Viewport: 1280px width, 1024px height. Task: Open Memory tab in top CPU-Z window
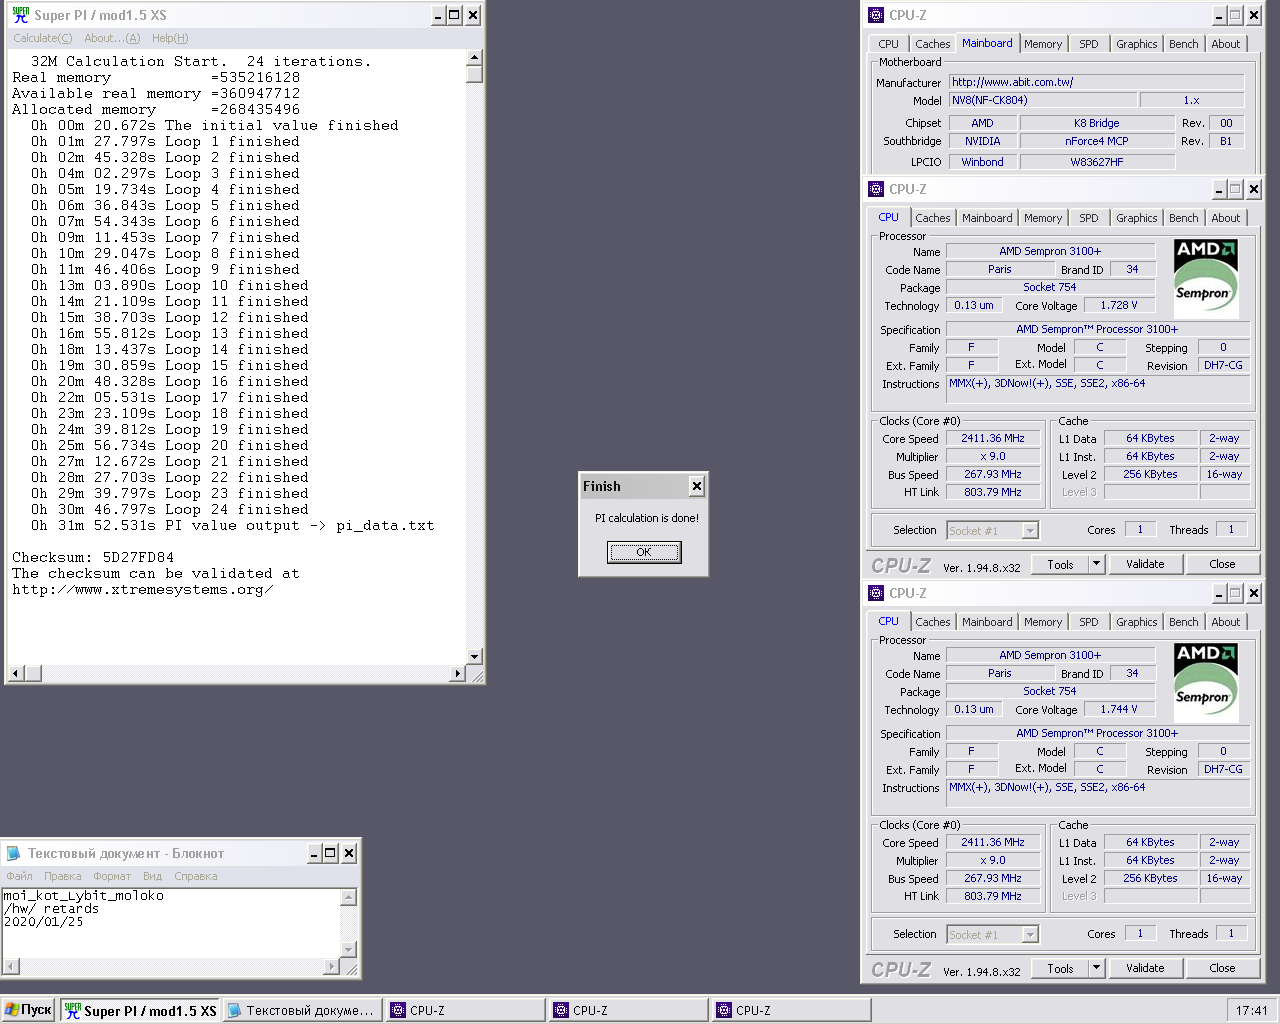1043,44
